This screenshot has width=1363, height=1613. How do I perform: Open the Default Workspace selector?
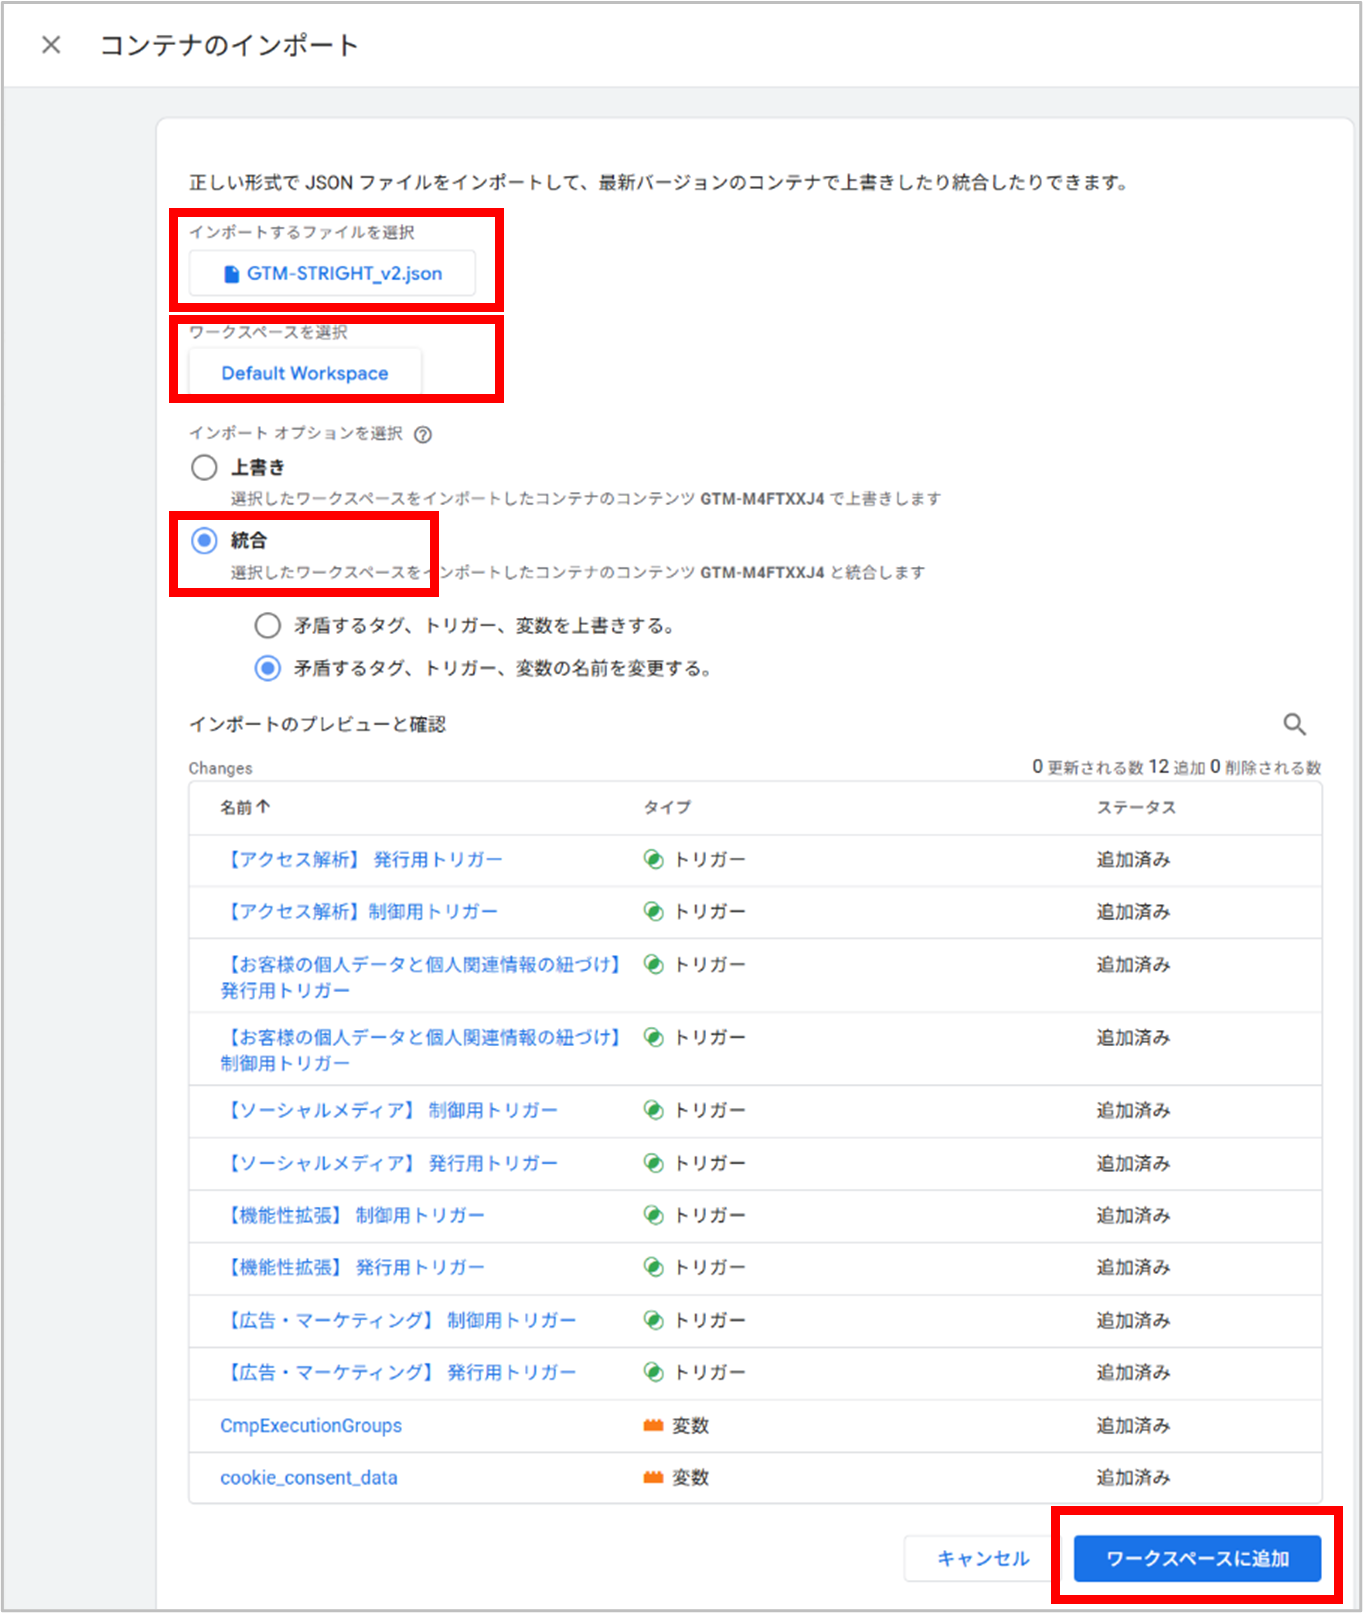(305, 373)
